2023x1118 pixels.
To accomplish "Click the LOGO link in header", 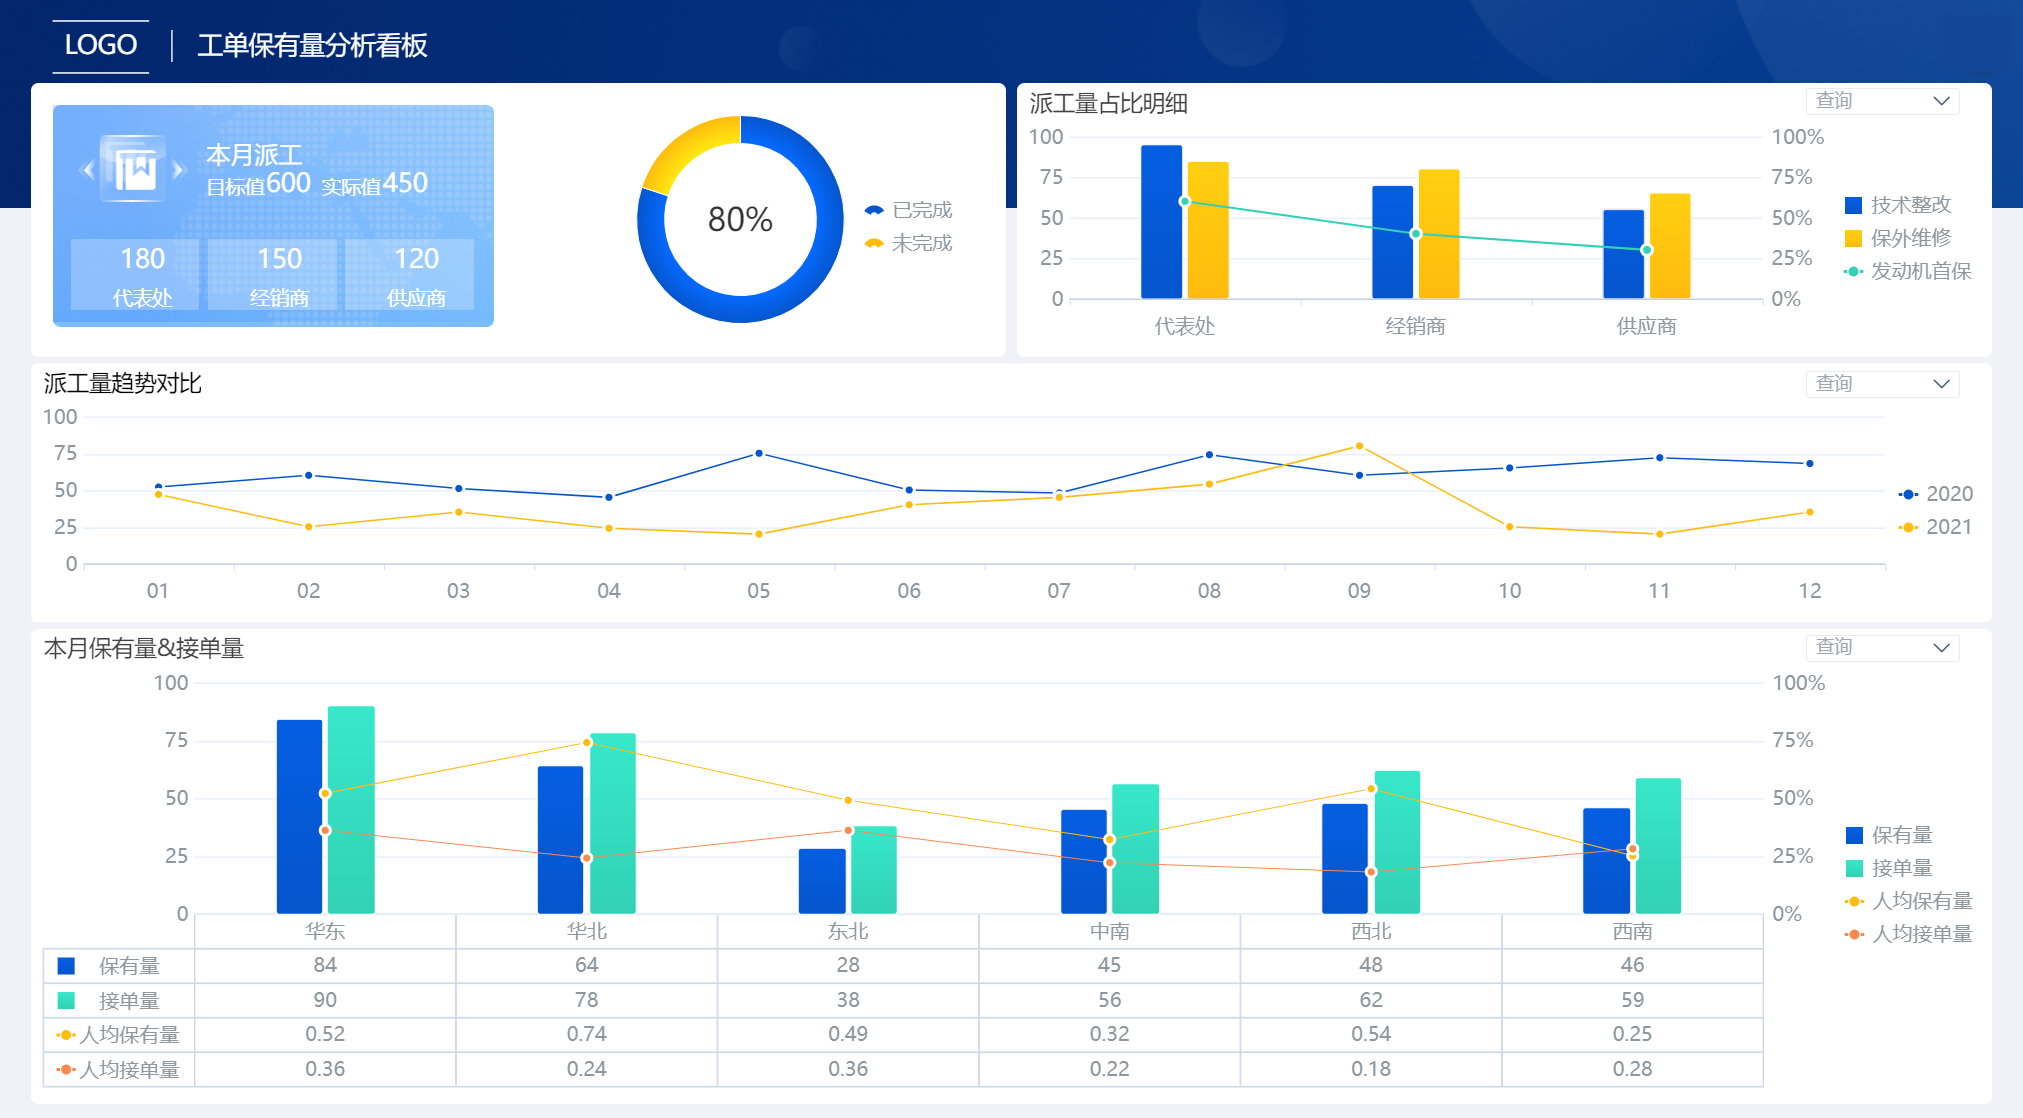I will tap(100, 45).
